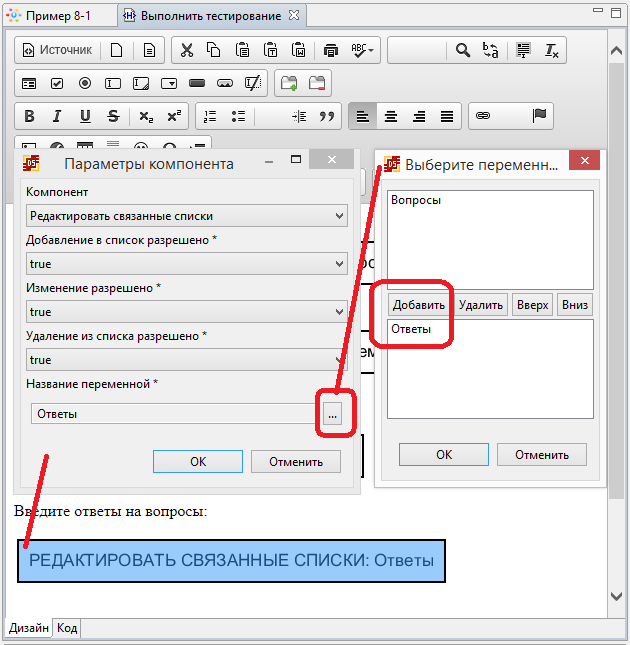
Task: Select Ответы in the lower list
Action: point(411,329)
